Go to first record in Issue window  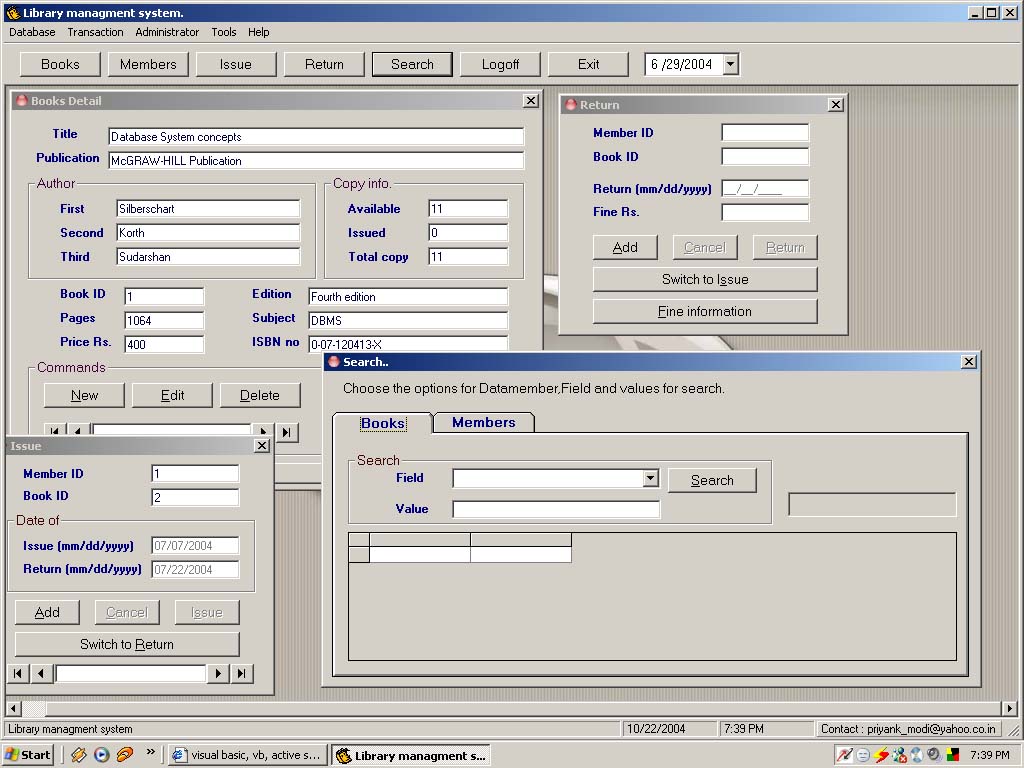18,673
